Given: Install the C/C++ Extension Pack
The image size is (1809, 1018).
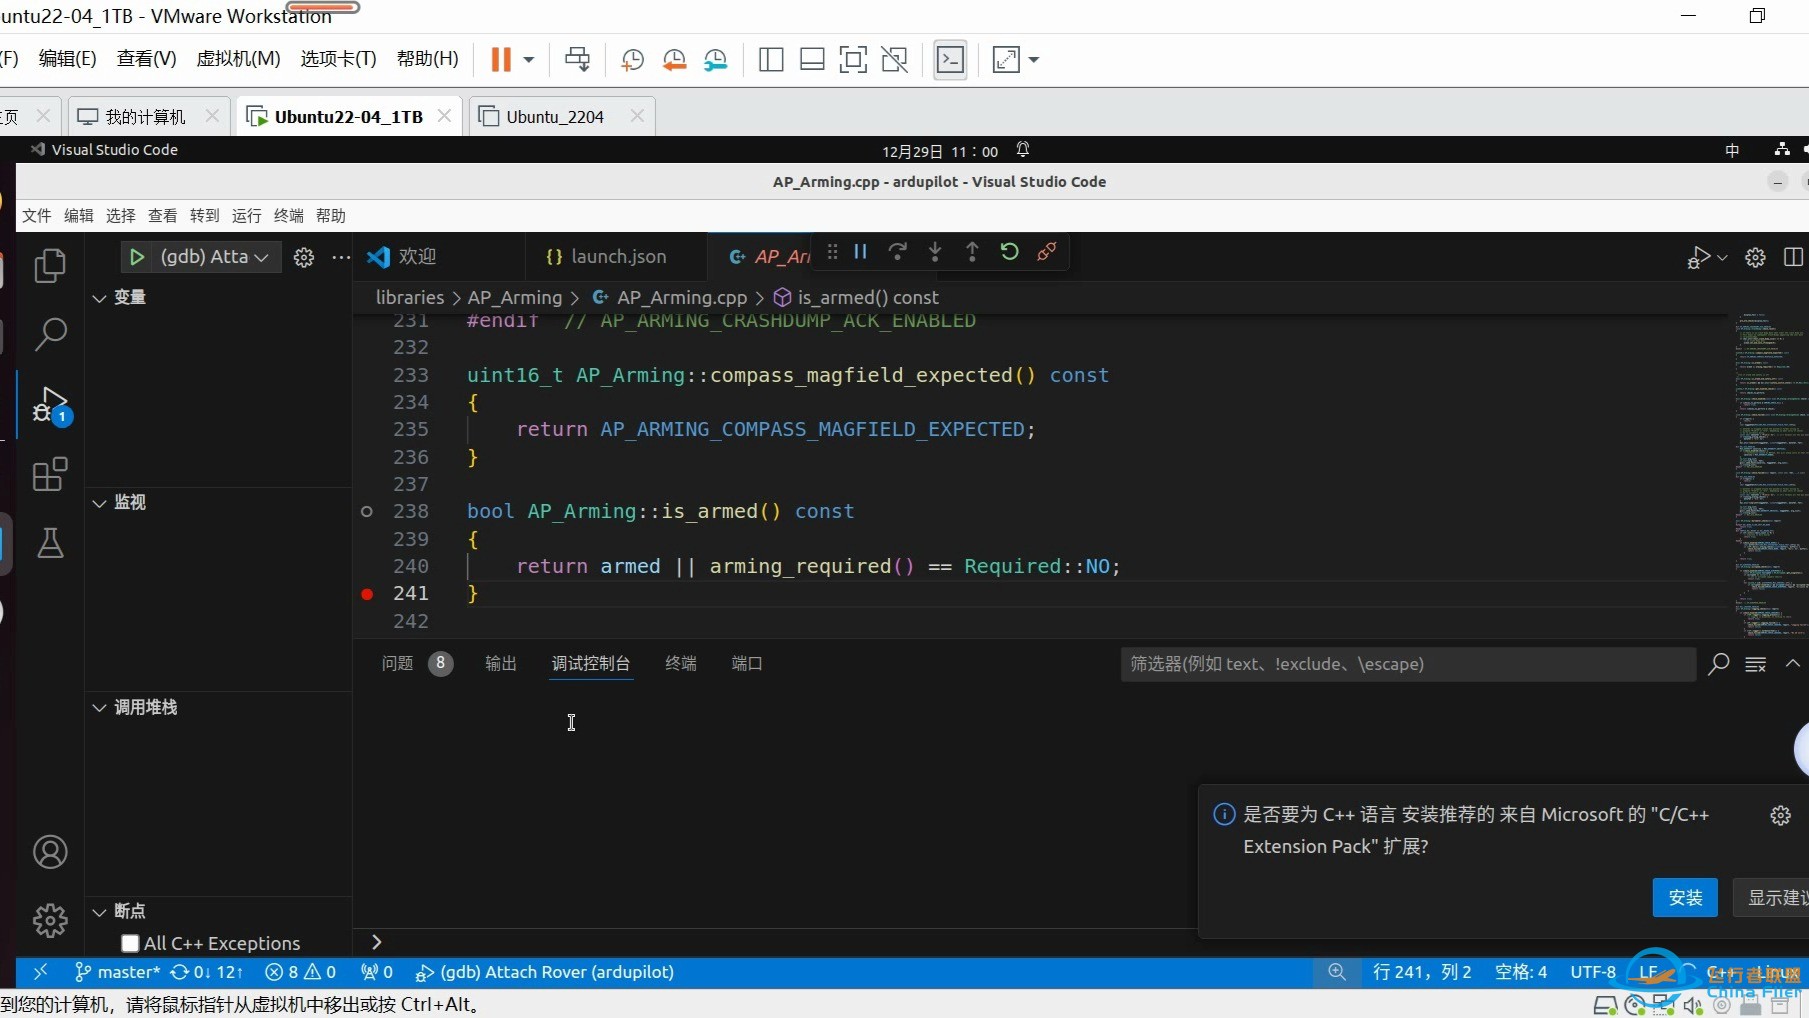Looking at the screenshot, I should click(x=1685, y=898).
